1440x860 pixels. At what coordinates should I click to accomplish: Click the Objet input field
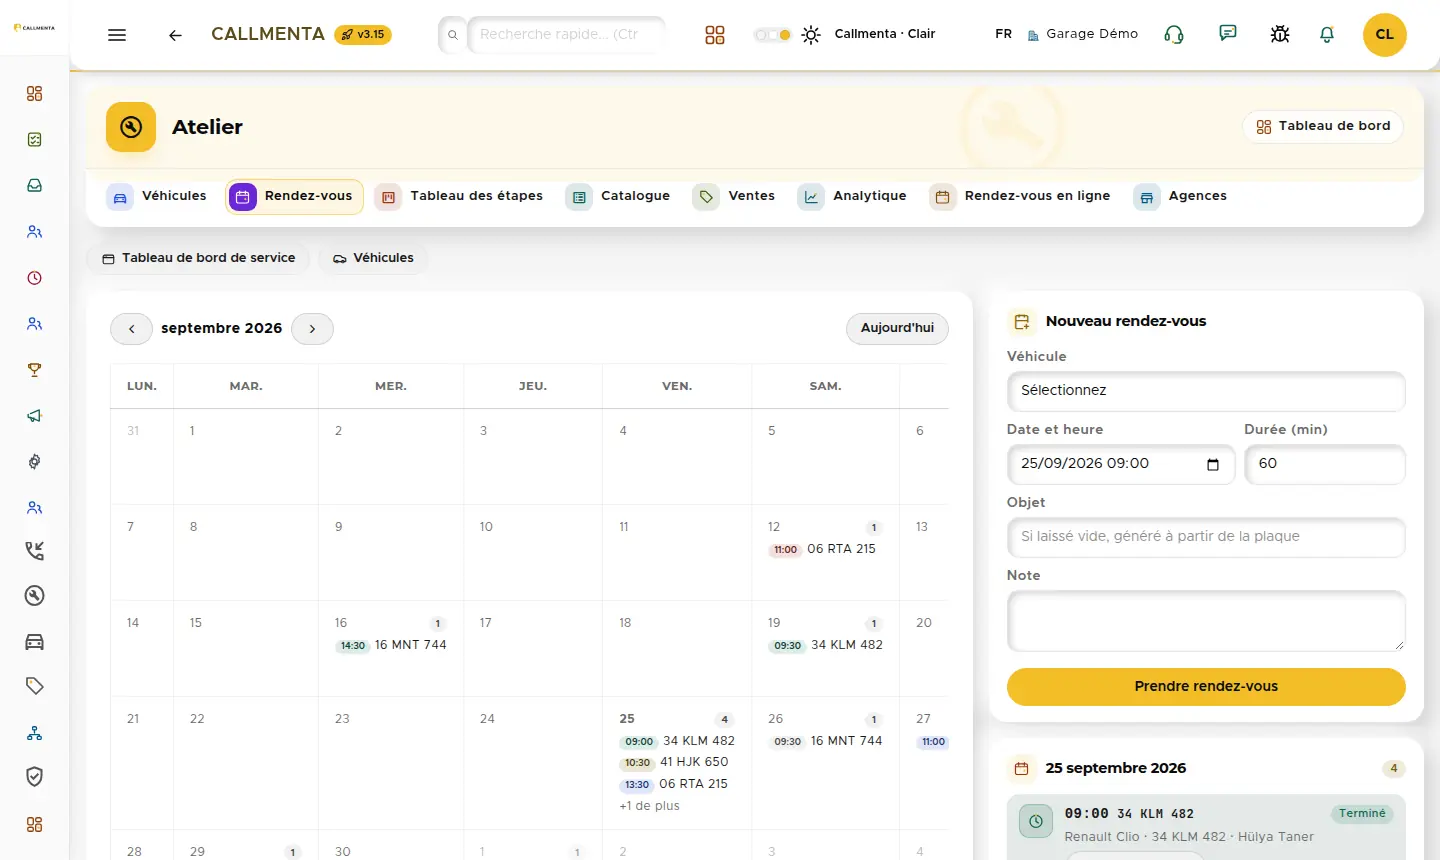point(1206,538)
